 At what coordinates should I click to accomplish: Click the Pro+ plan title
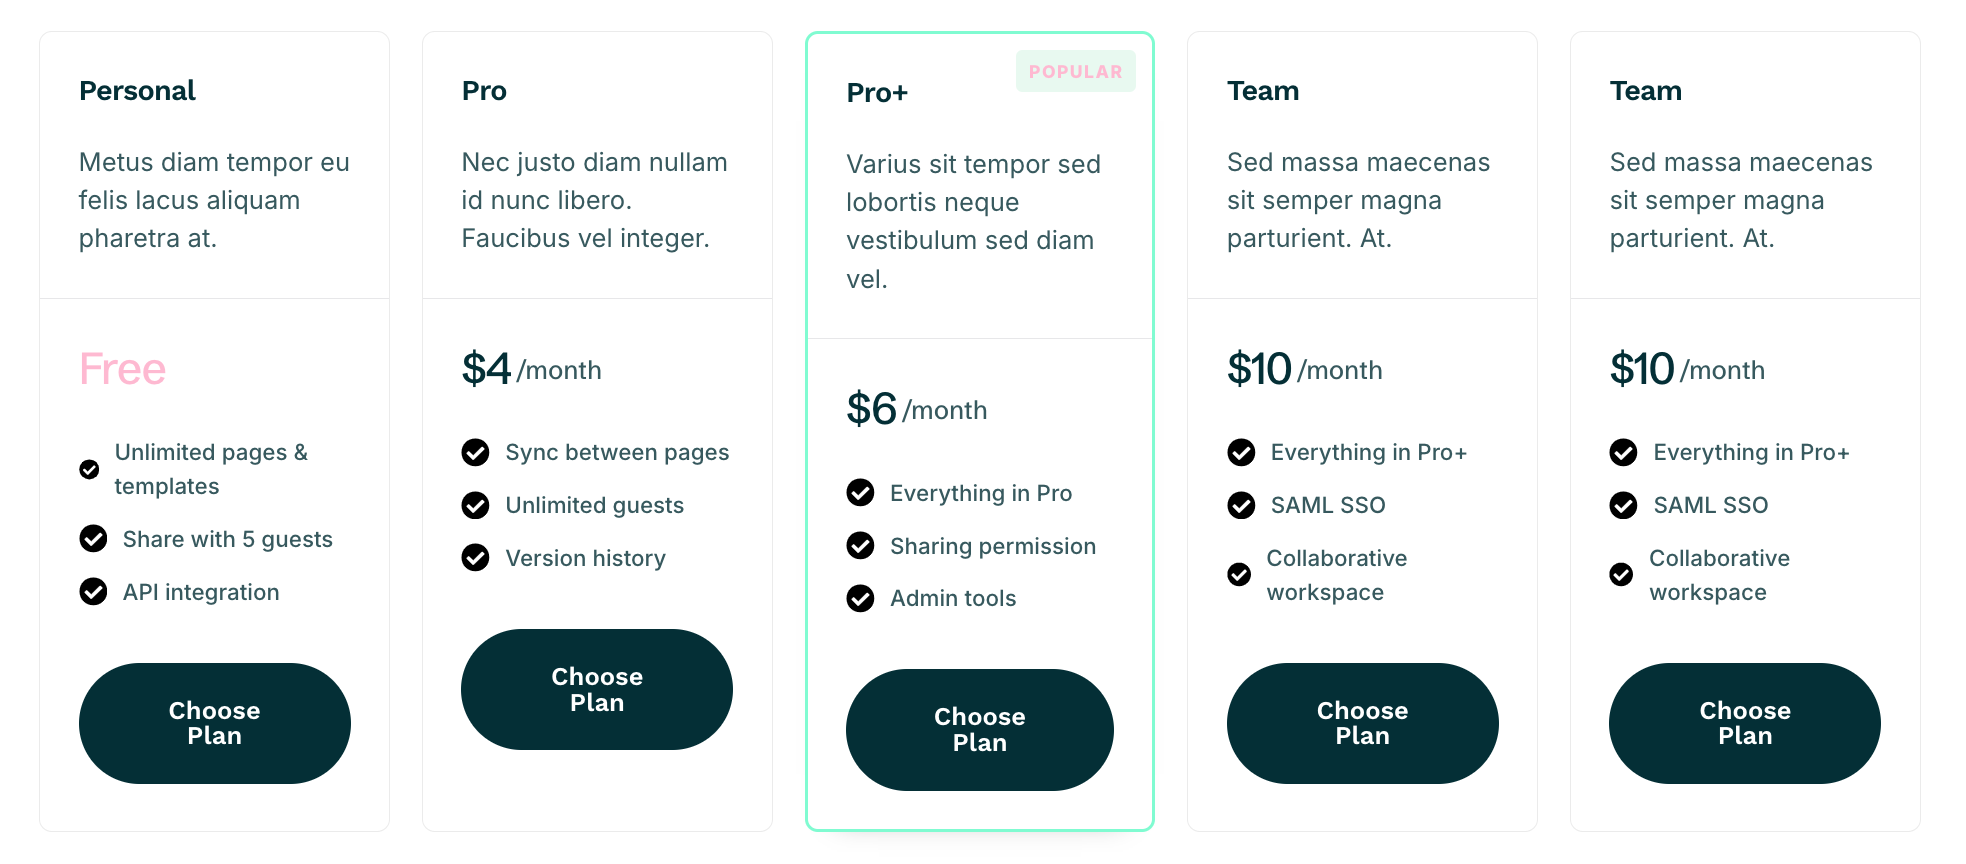point(877,93)
